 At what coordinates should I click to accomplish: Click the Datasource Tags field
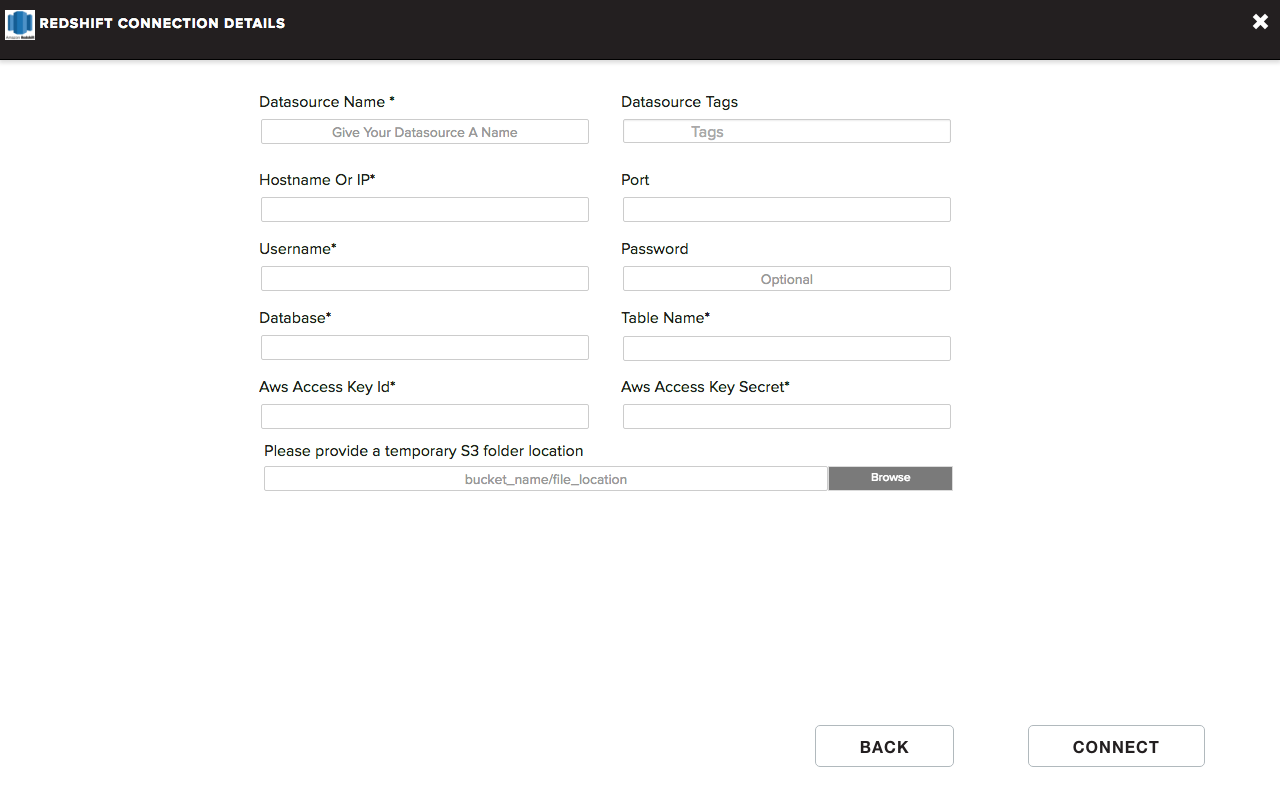(x=787, y=131)
